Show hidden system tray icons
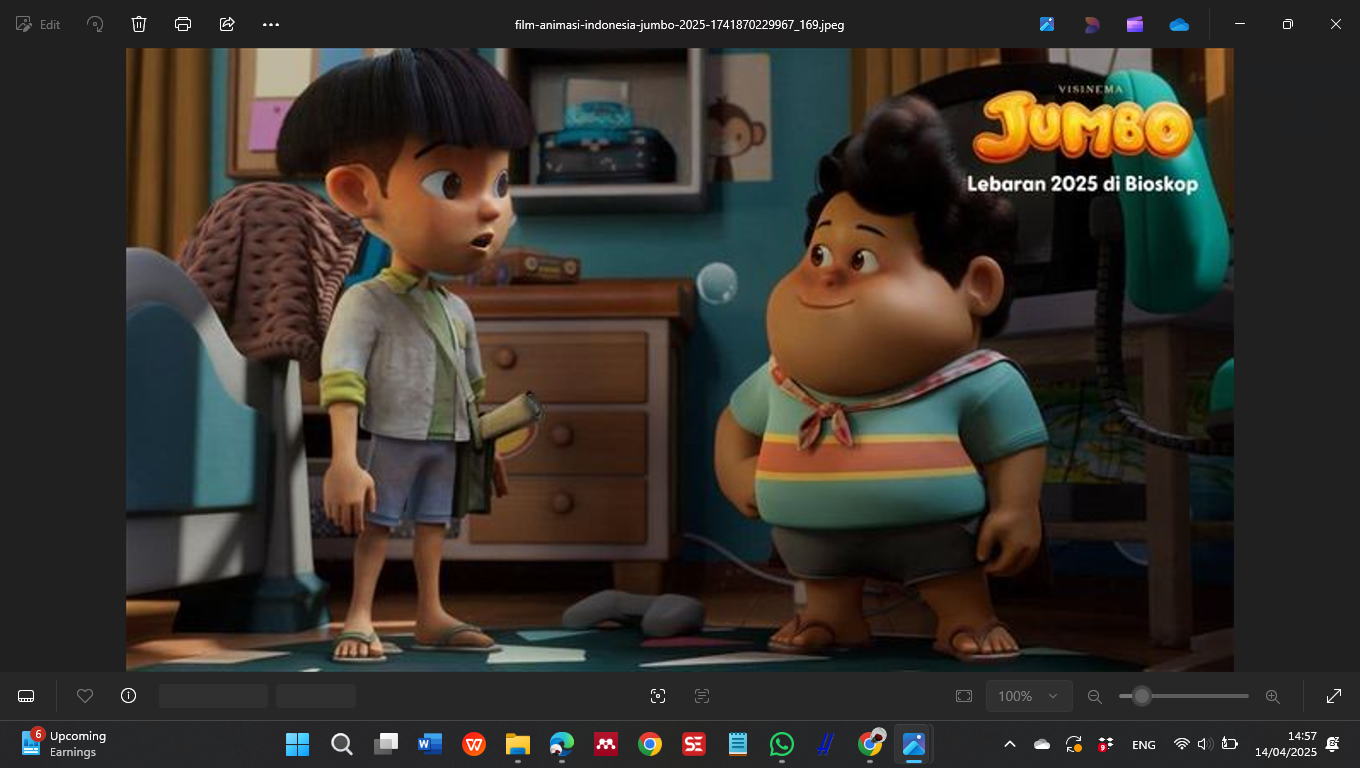1360x768 pixels. 1009,744
